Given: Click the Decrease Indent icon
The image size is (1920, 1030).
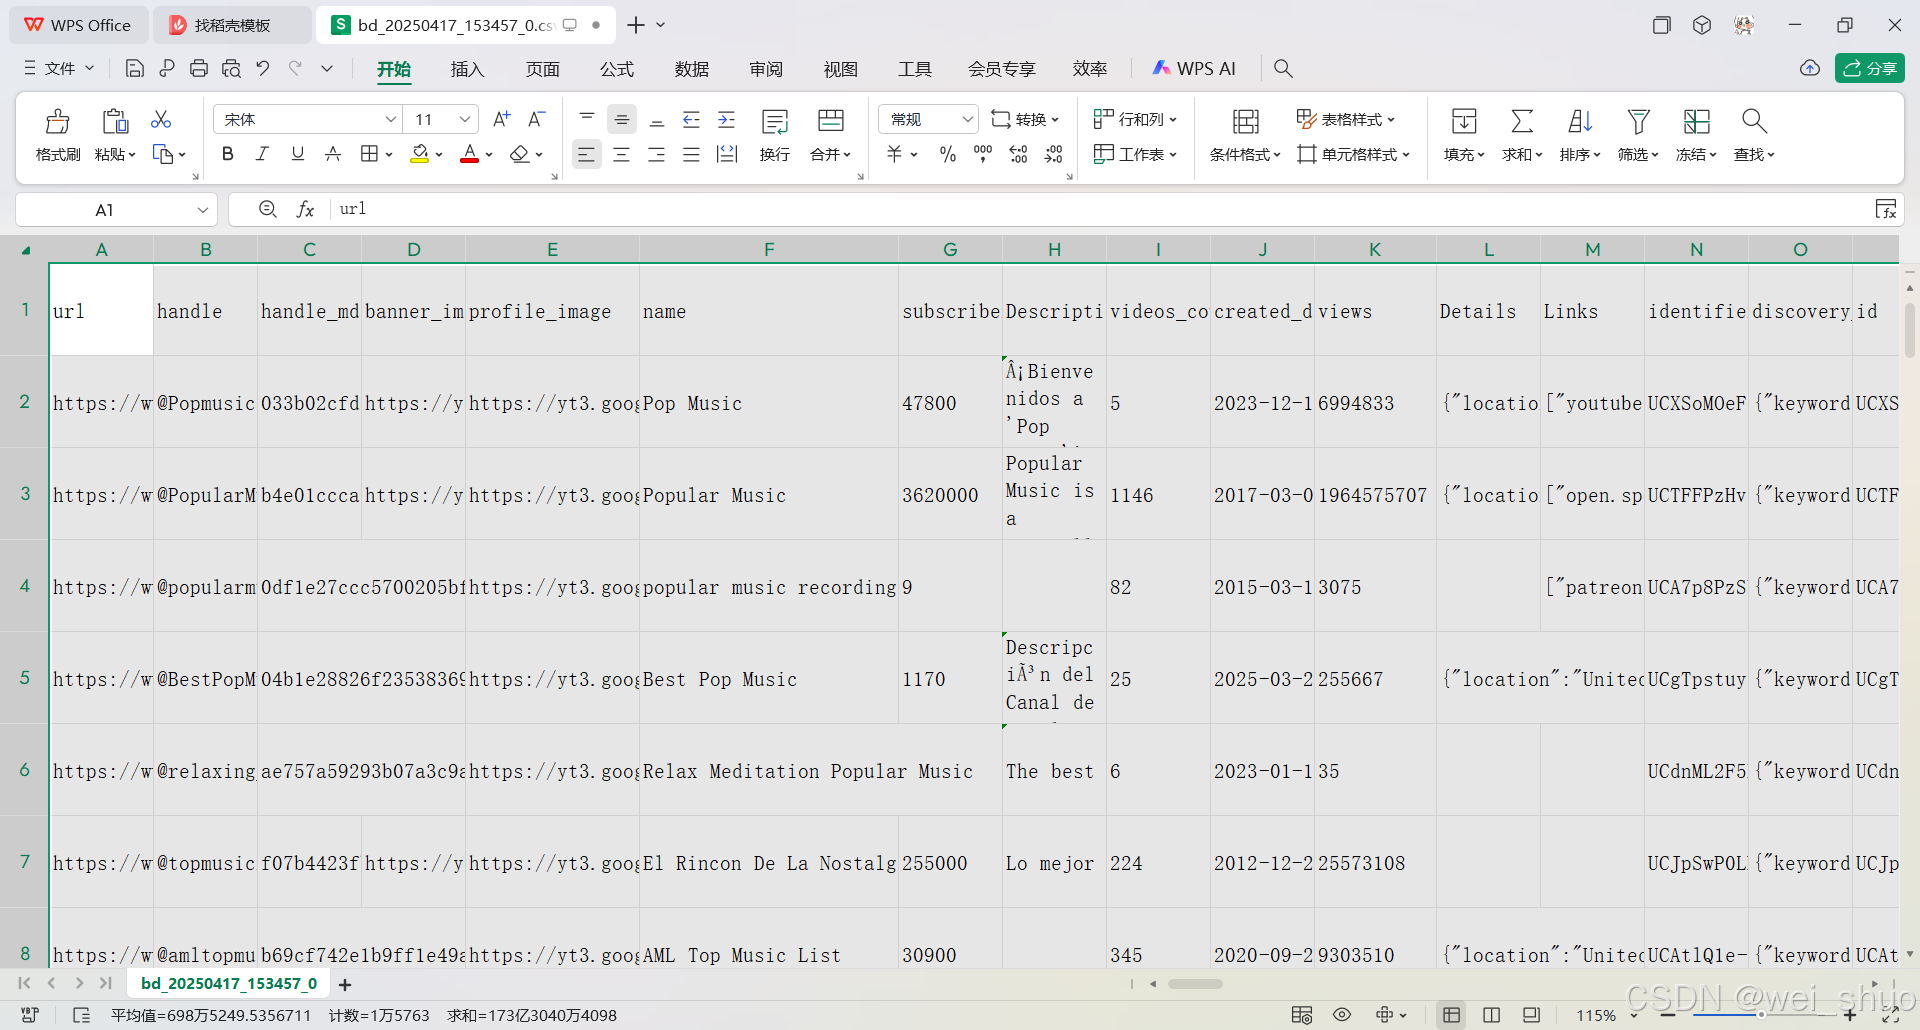Looking at the screenshot, I should (x=691, y=119).
